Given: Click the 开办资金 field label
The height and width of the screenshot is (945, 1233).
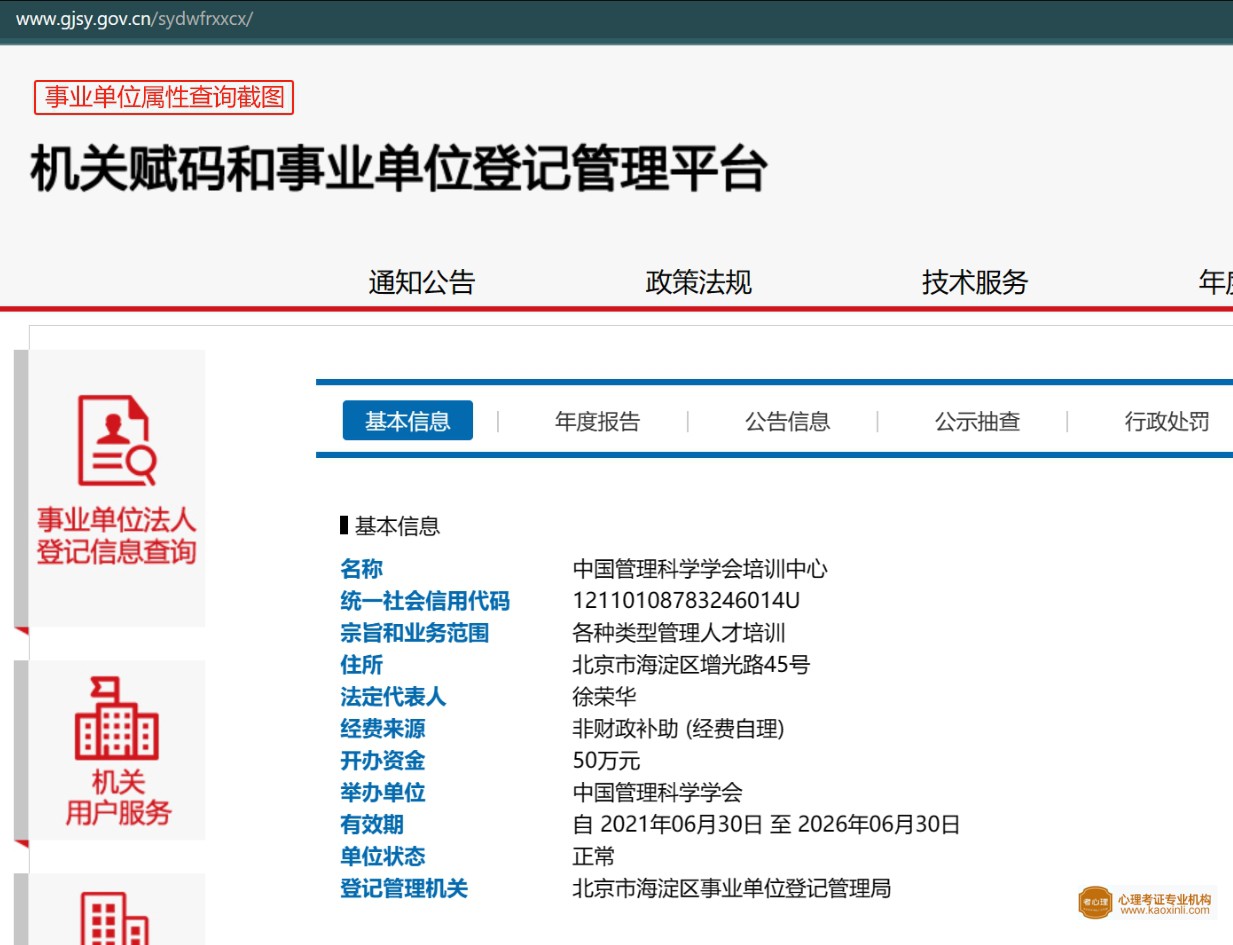Looking at the screenshot, I should pyautogui.click(x=382, y=762).
